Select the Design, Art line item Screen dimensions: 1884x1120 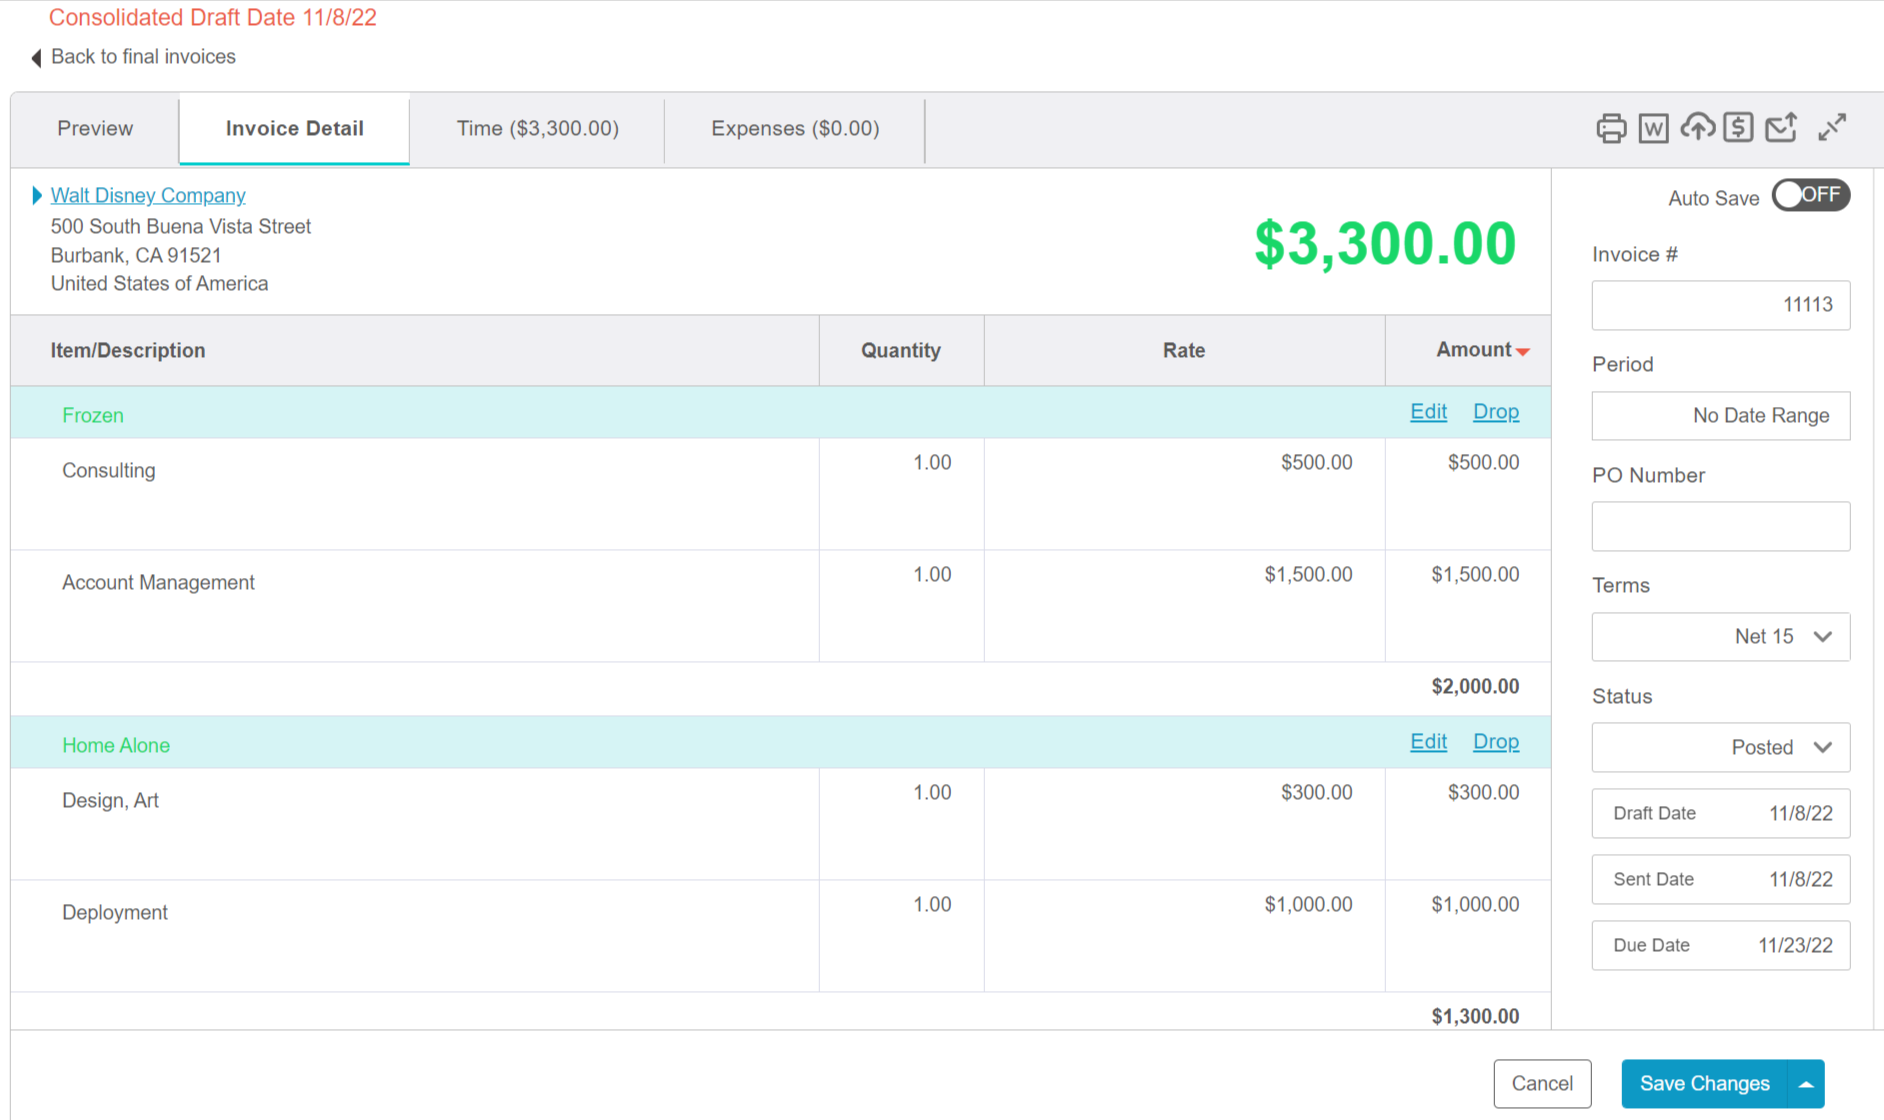point(110,801)
